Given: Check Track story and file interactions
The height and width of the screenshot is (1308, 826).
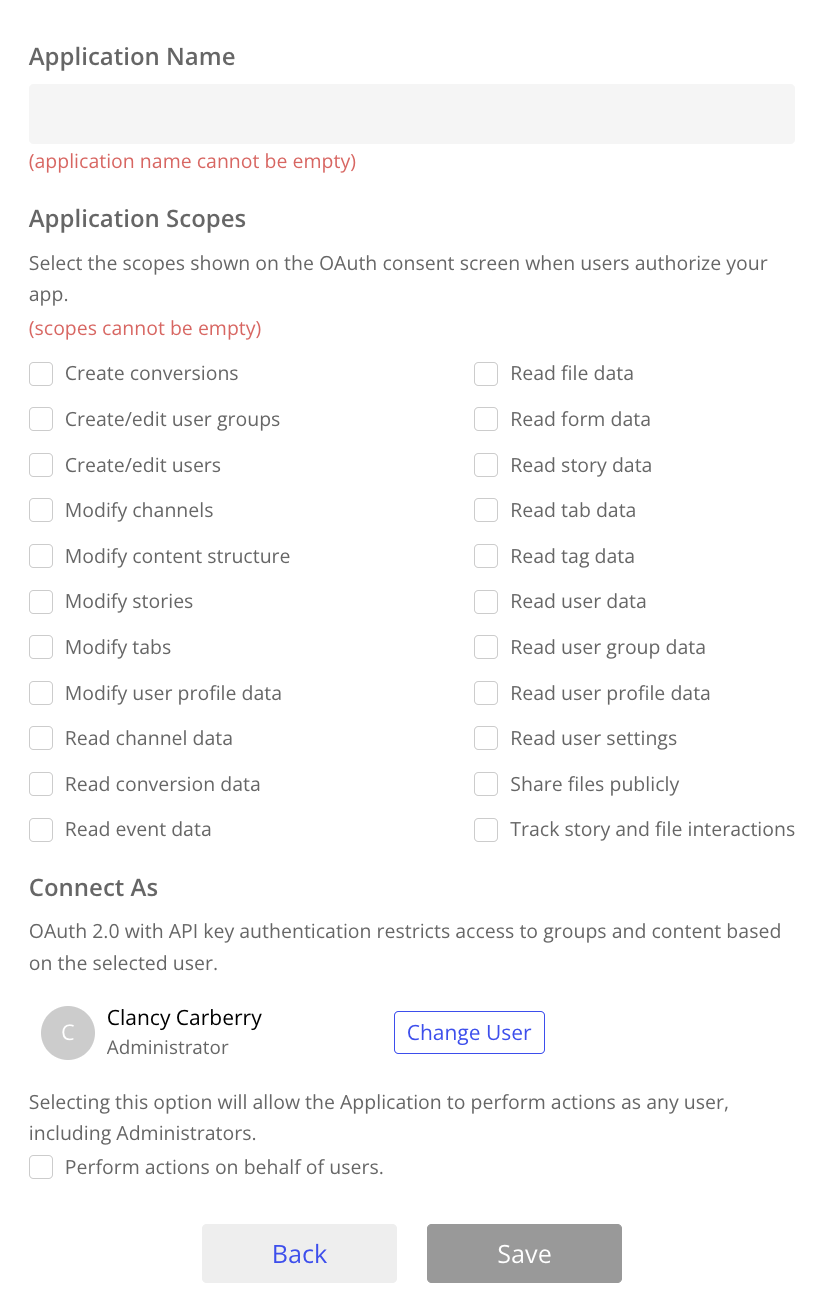Looking at the screenshot, I should [486, 830].
